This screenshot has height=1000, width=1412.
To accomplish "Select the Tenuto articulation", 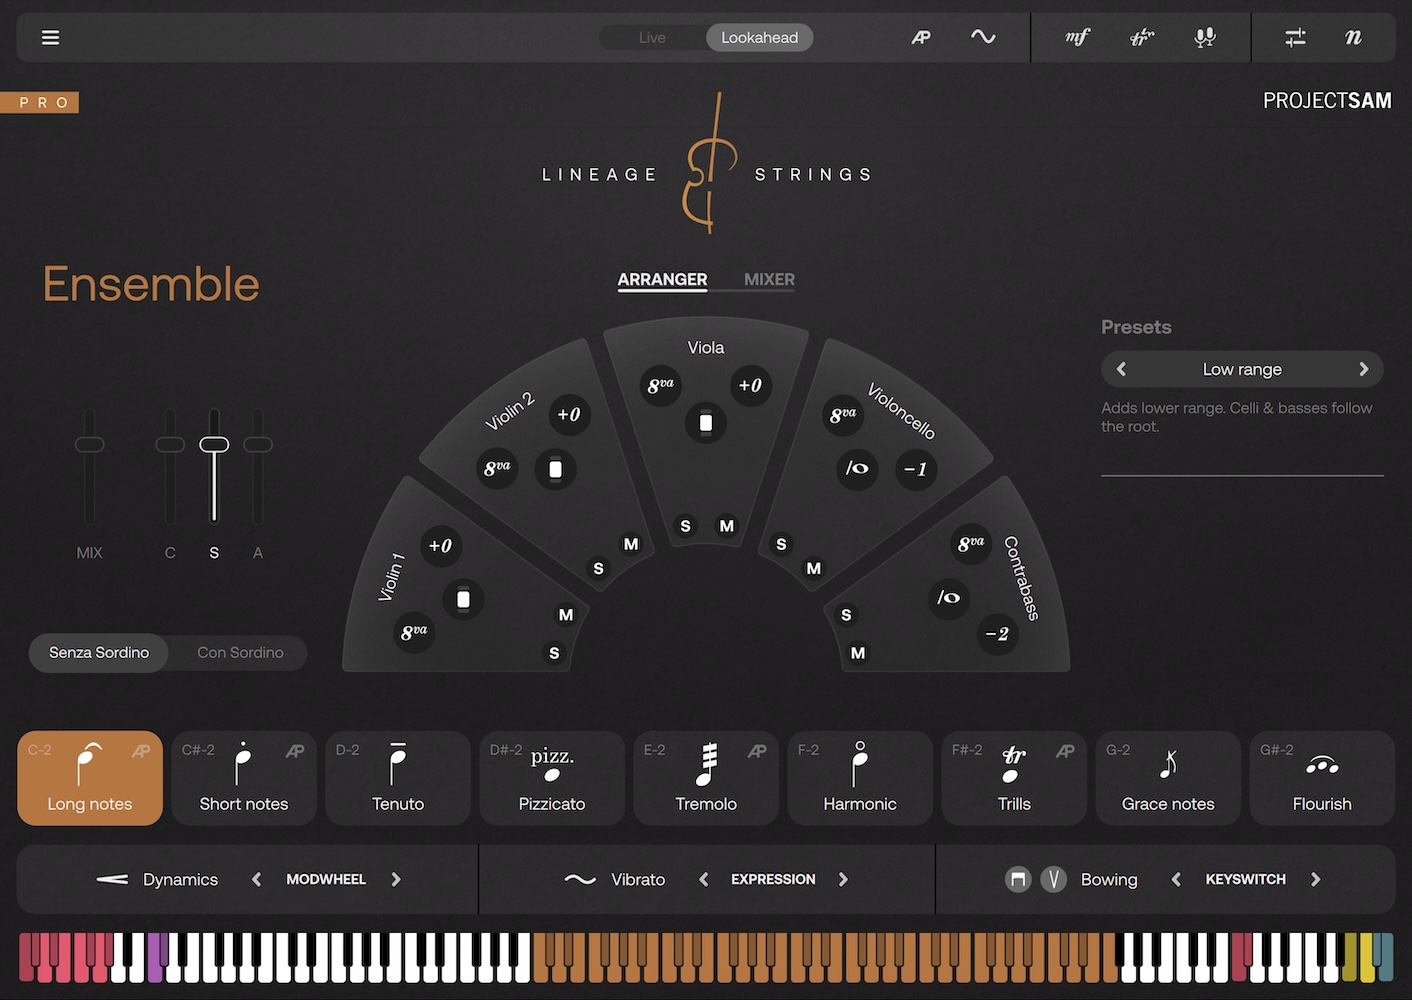I will point(398,778).
